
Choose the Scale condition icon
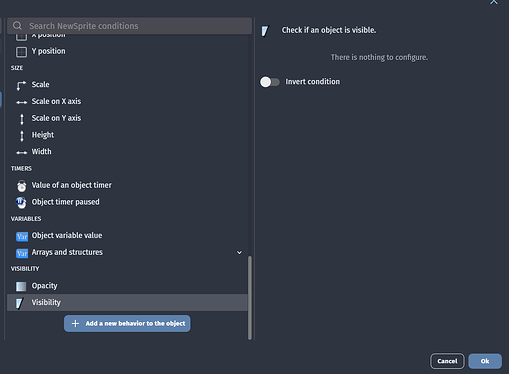point(21,85)
